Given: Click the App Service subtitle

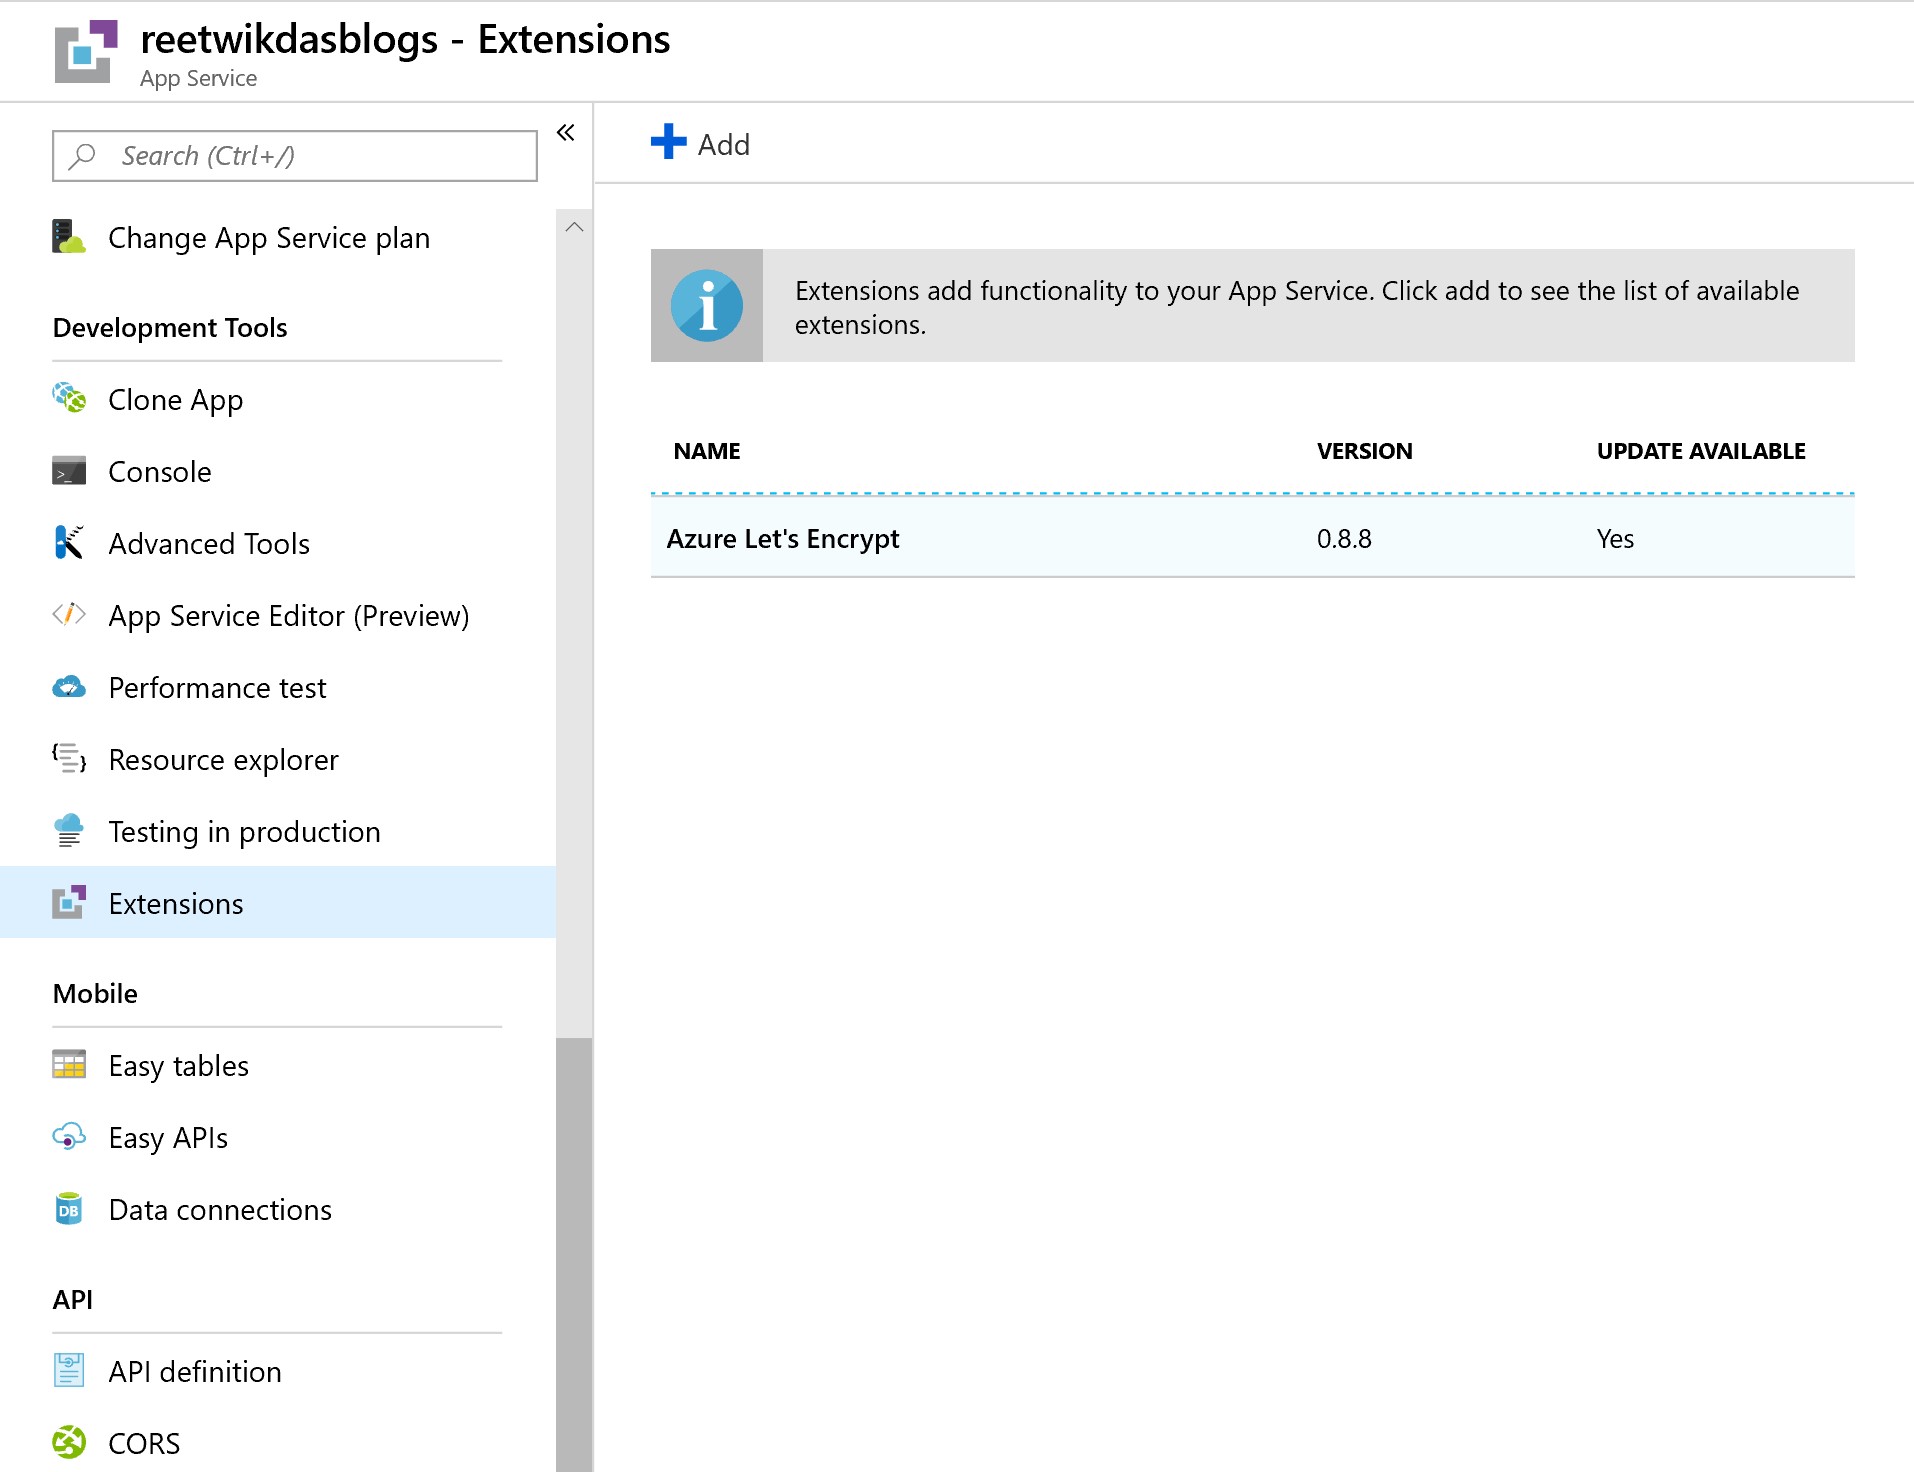Looking at the screenshot, I should 198,78.
